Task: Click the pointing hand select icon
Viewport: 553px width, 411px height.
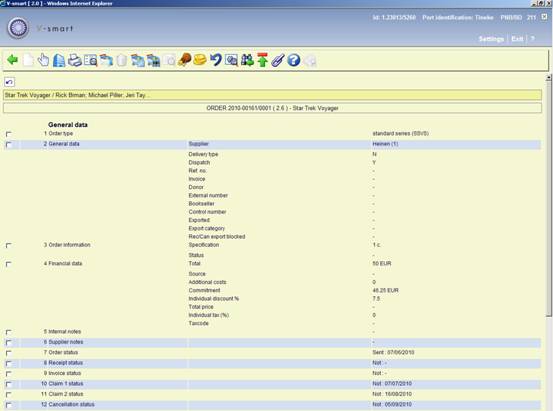Action: 44,60
